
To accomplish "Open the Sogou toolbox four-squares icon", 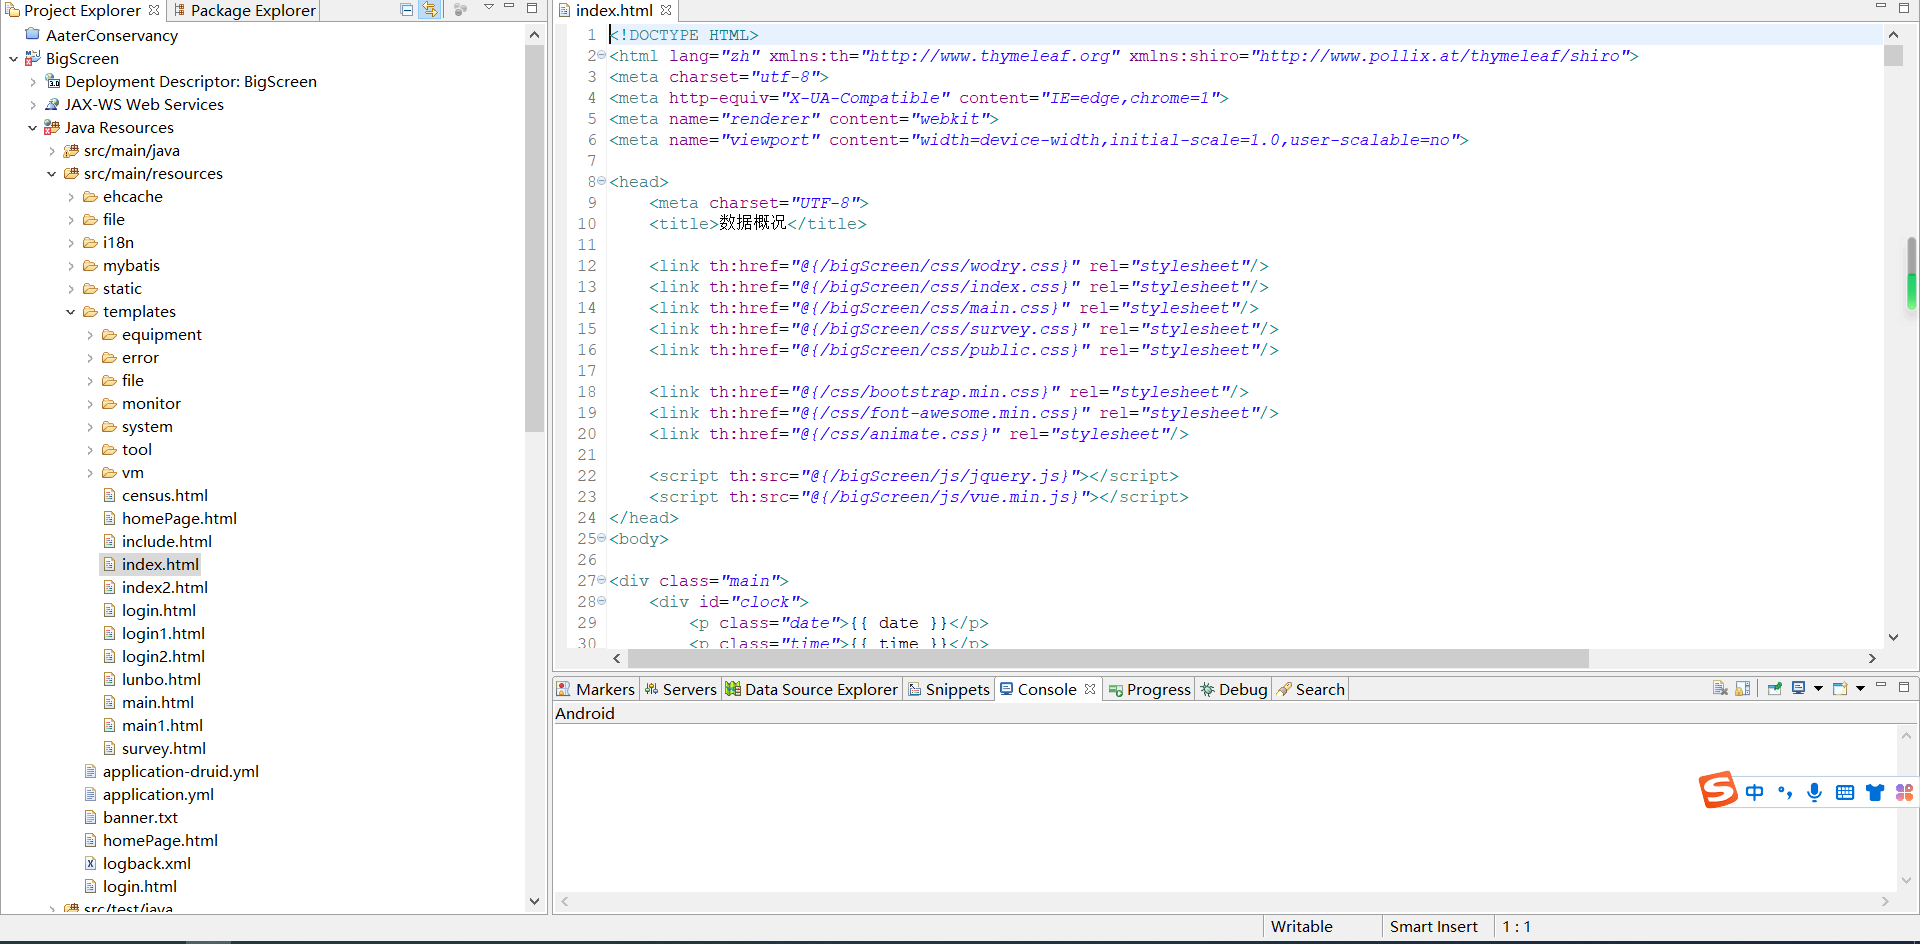I will [x=1904, y=792].
